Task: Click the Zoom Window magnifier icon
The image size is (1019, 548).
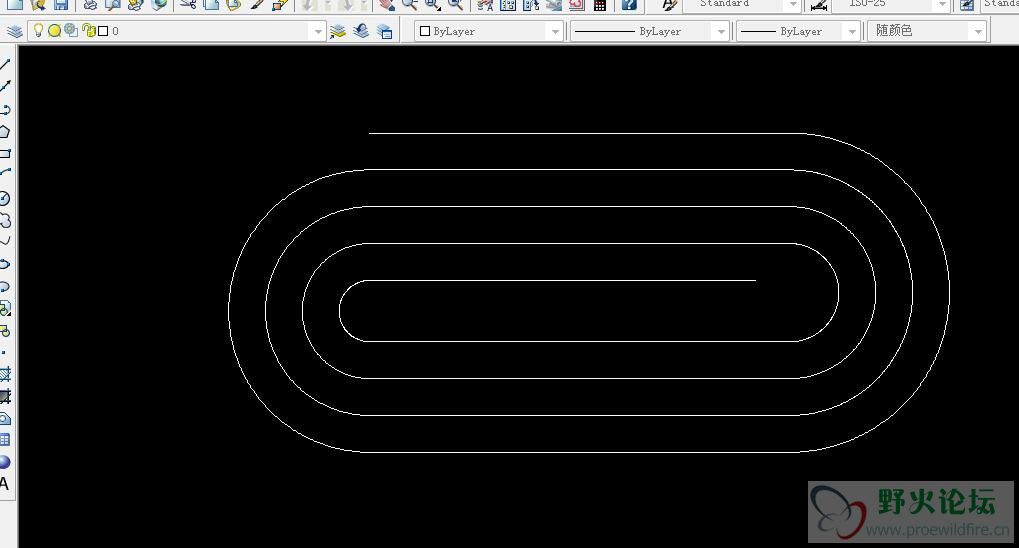Action: tap(432, 5)
